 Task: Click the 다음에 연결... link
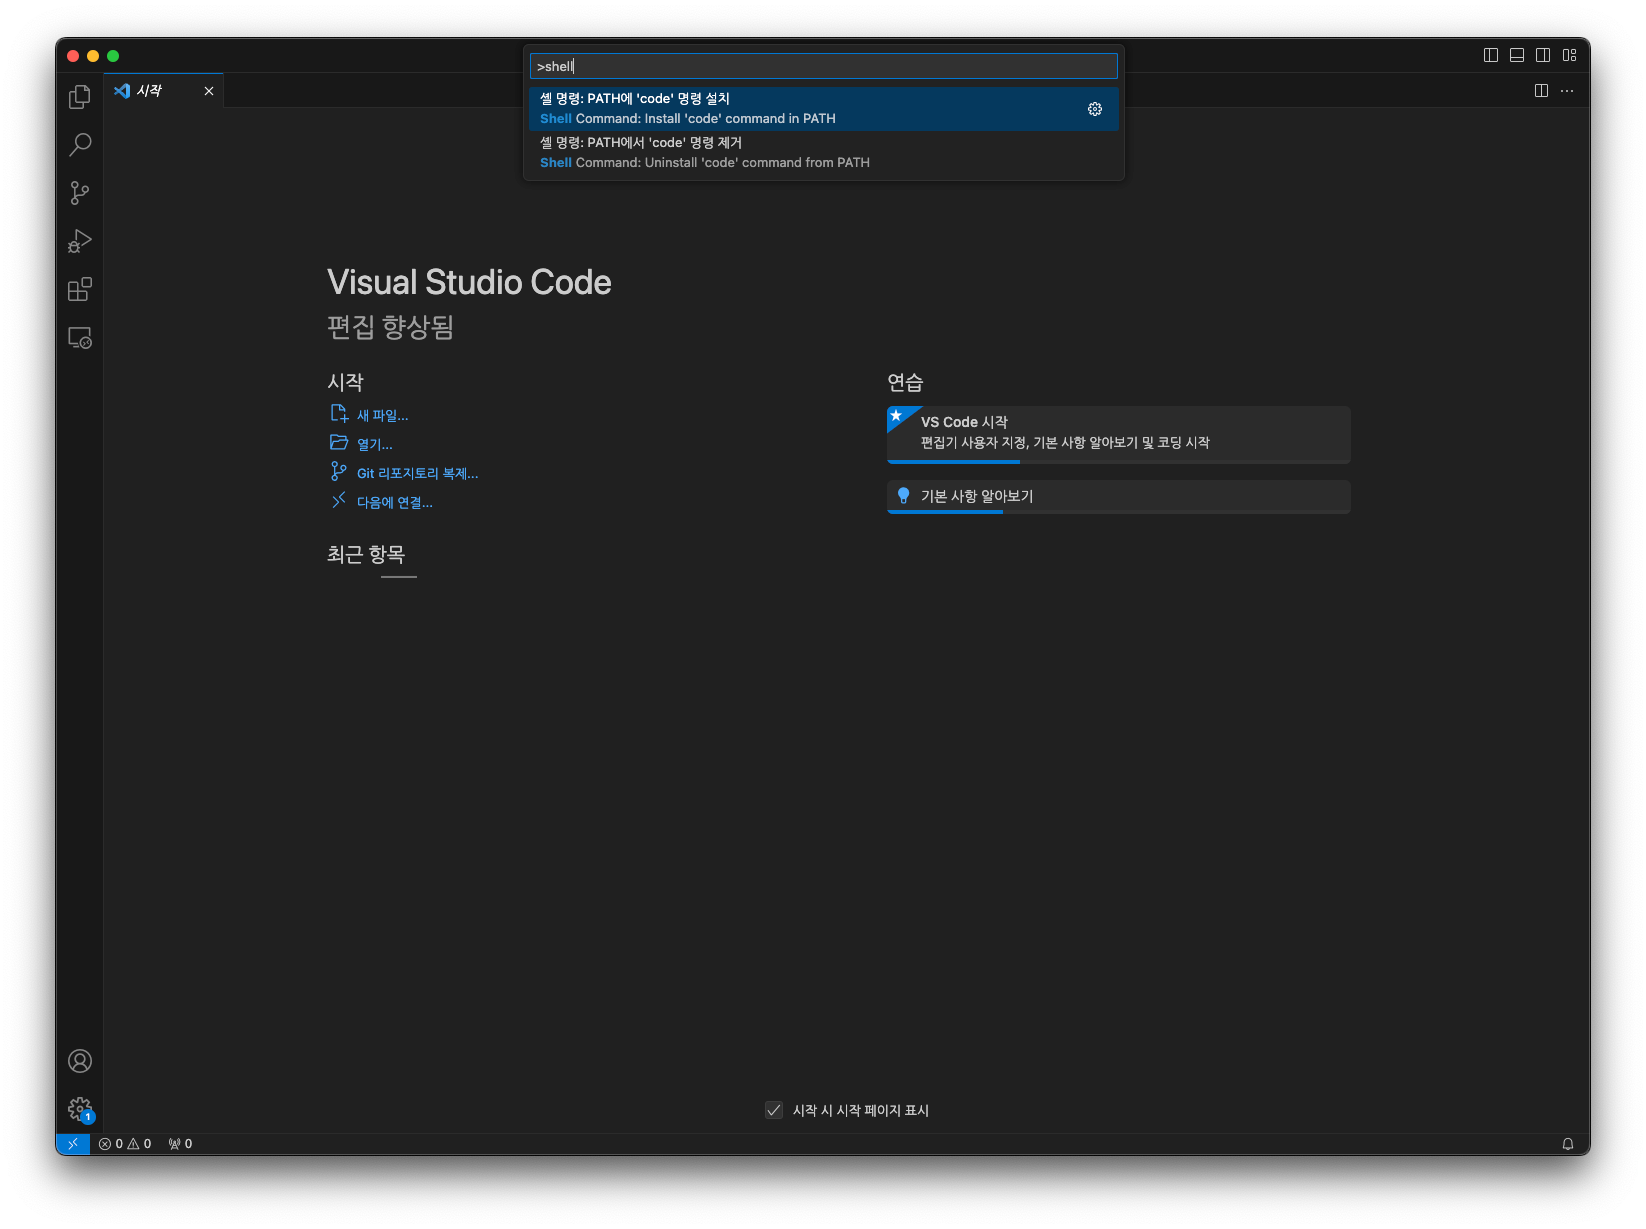[x=394, y=502]
